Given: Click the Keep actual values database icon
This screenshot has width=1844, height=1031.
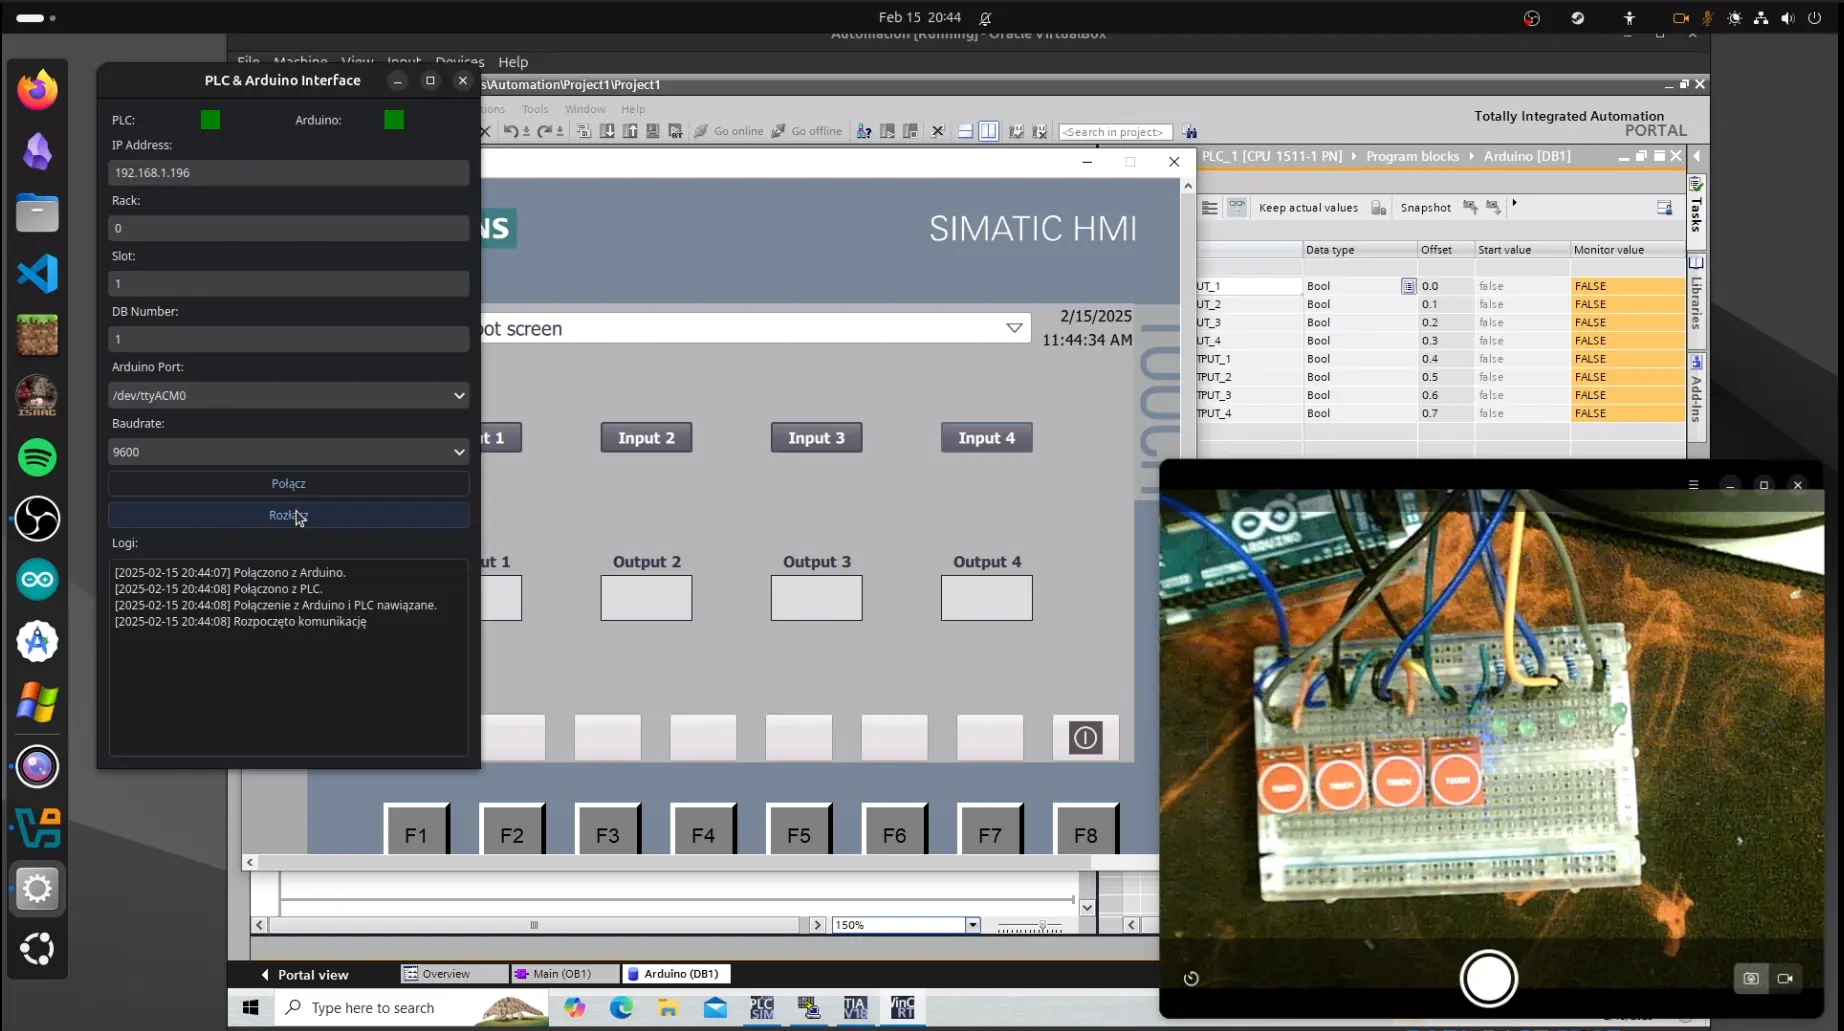Looking at the screenshot, I should [x=1379, y=207].
